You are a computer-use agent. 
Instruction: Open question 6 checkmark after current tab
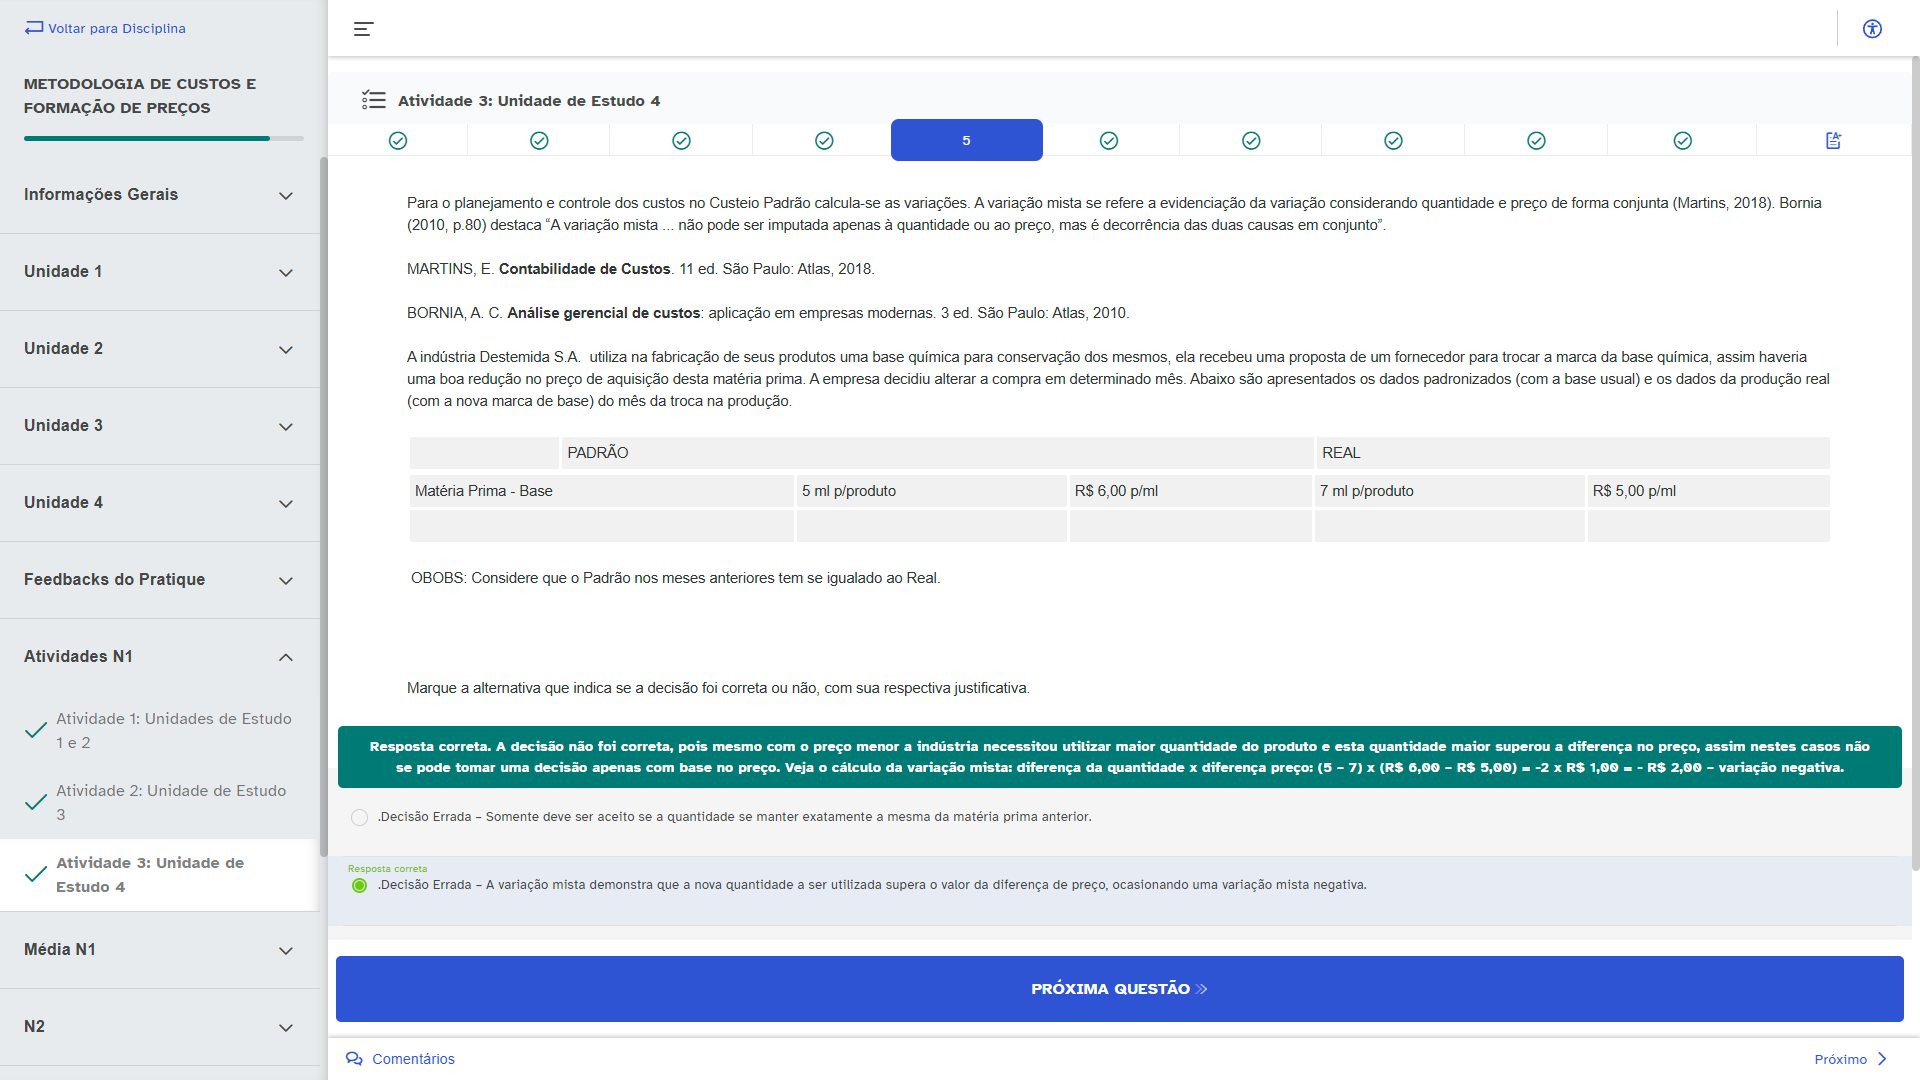pos(1109,141)
